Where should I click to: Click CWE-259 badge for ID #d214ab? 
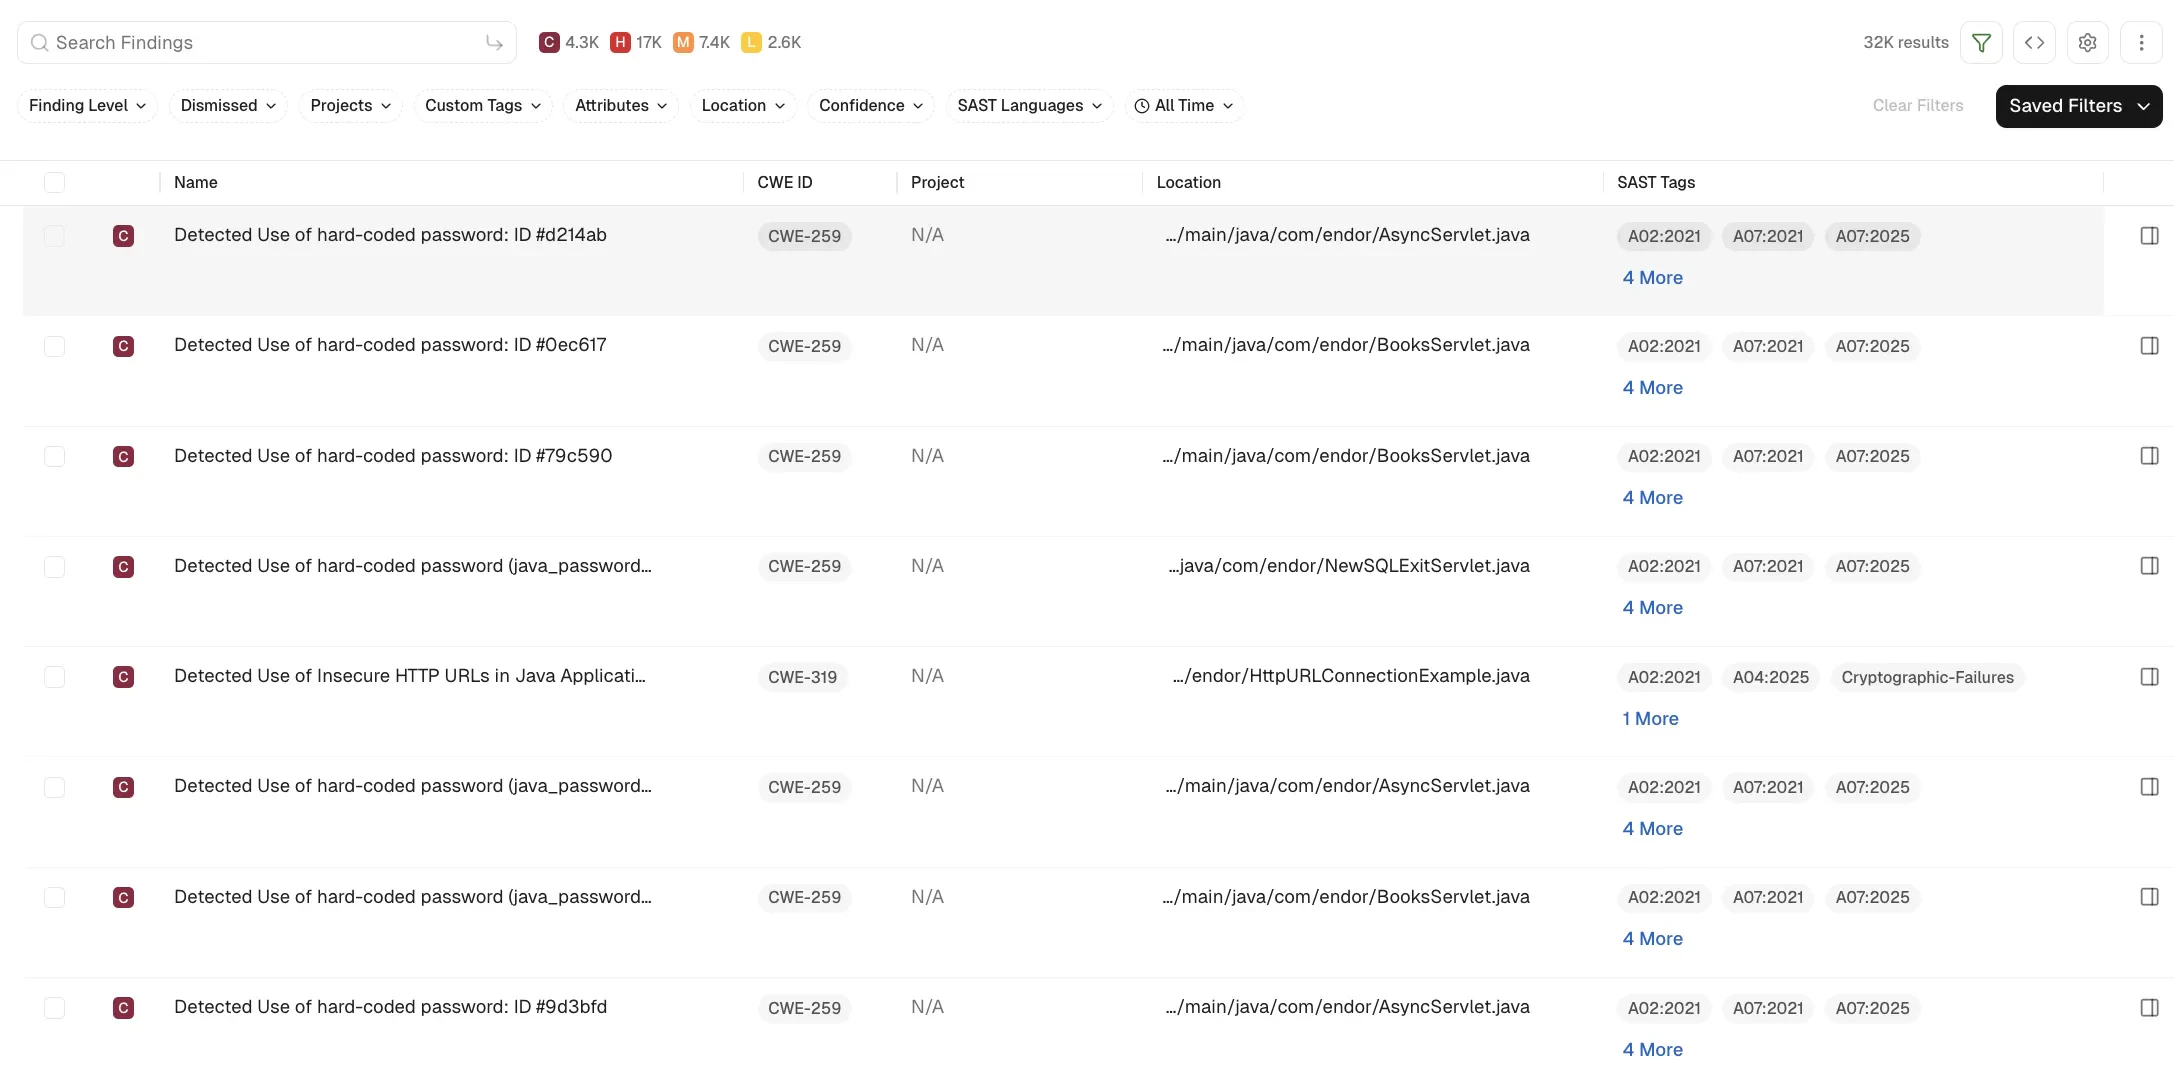(x=804, y=236)
